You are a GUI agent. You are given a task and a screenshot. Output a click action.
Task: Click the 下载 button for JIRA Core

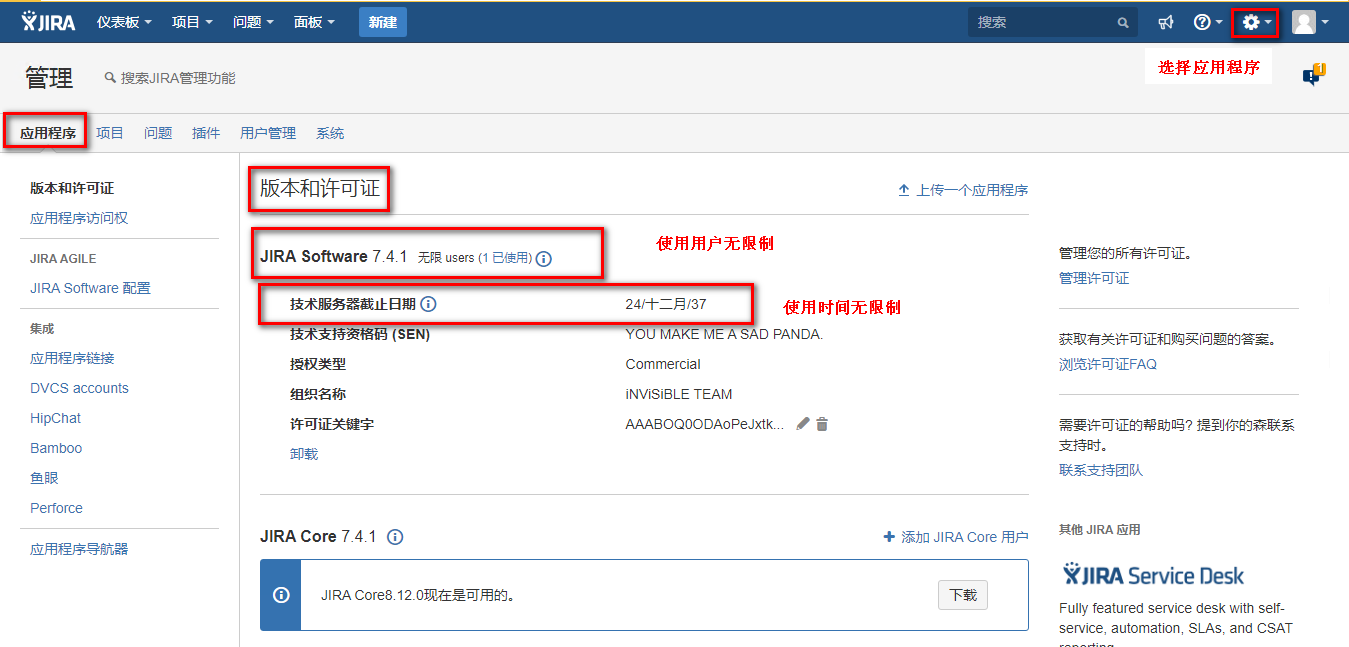(x=963, y=595)
